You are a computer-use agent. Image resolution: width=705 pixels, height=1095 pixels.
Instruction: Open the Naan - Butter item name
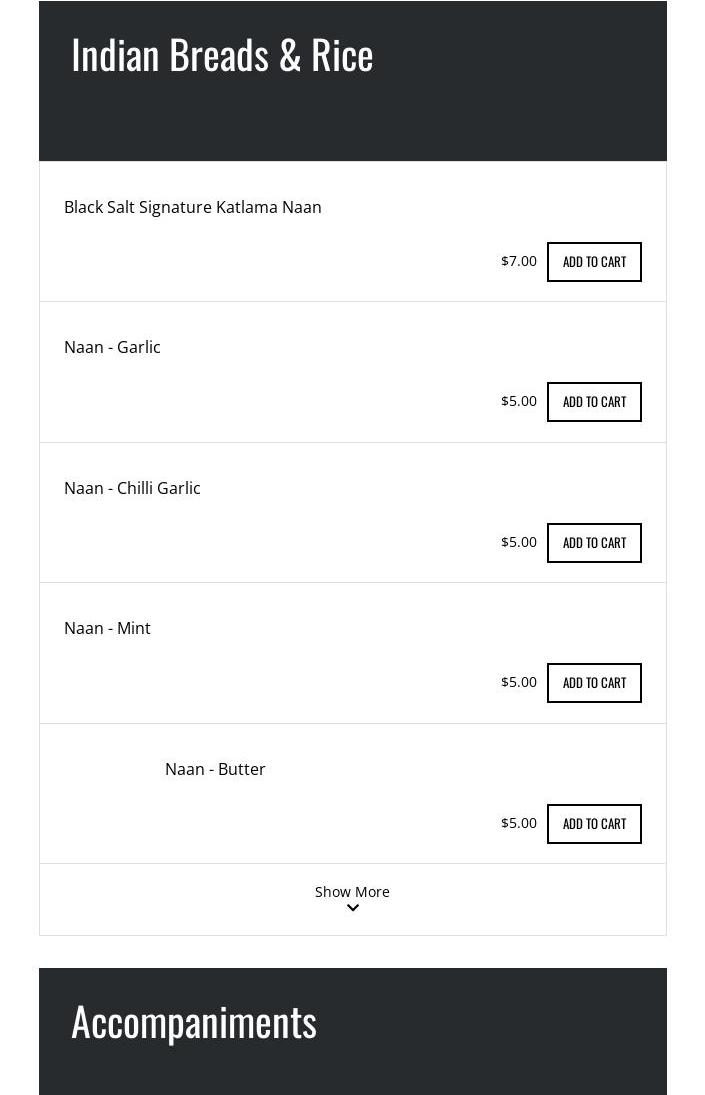(215, 769)
